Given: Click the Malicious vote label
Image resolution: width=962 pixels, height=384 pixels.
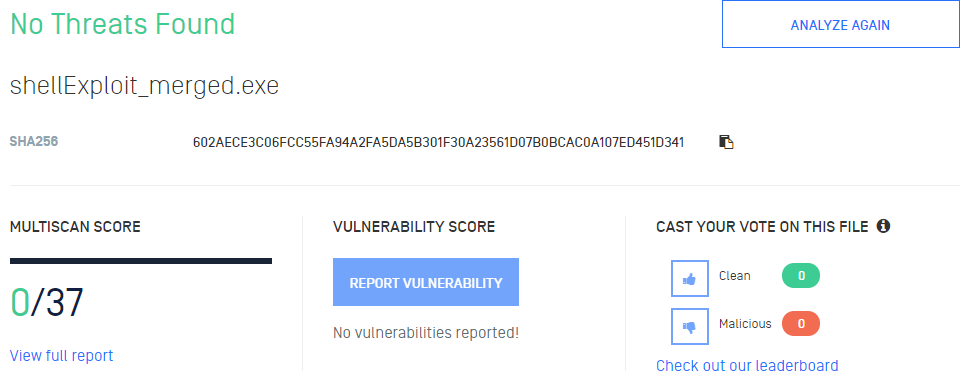Looking at the screenshot, I should [745, 324].
